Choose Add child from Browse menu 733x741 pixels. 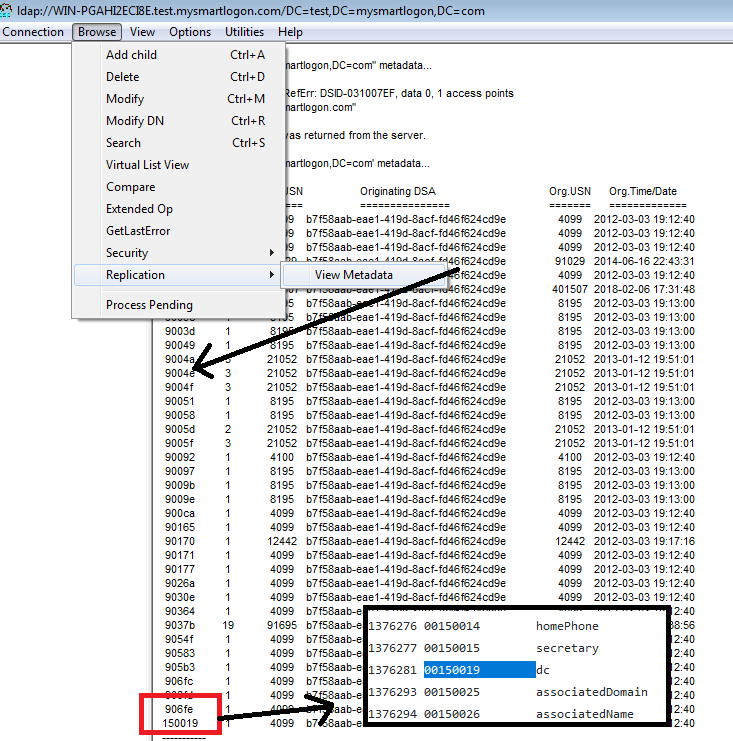click(x=180, y=55)
